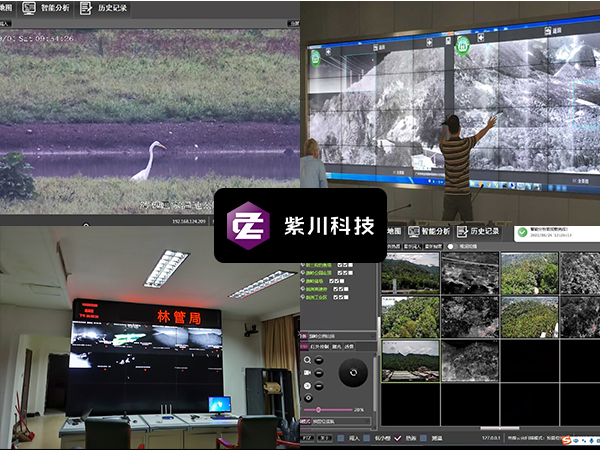Viewport: 600px width, 450px height.
Task: Click the horizontal scrollbar under the thumbnail grid
Action: 500,428
